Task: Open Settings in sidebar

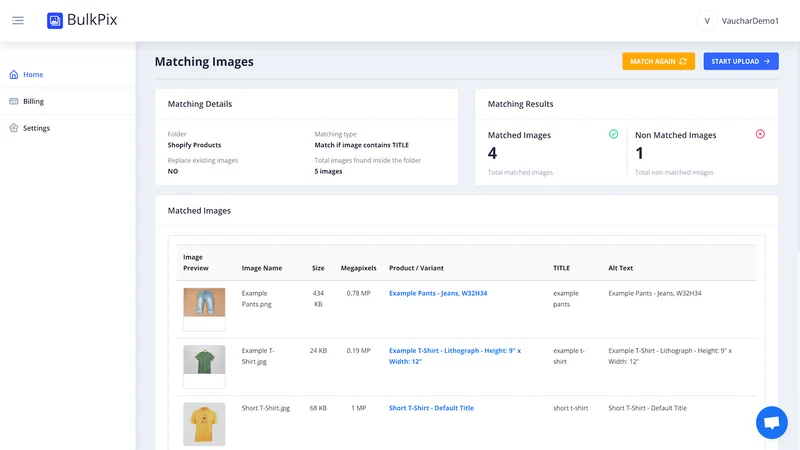Action: (x=36, y=128)
